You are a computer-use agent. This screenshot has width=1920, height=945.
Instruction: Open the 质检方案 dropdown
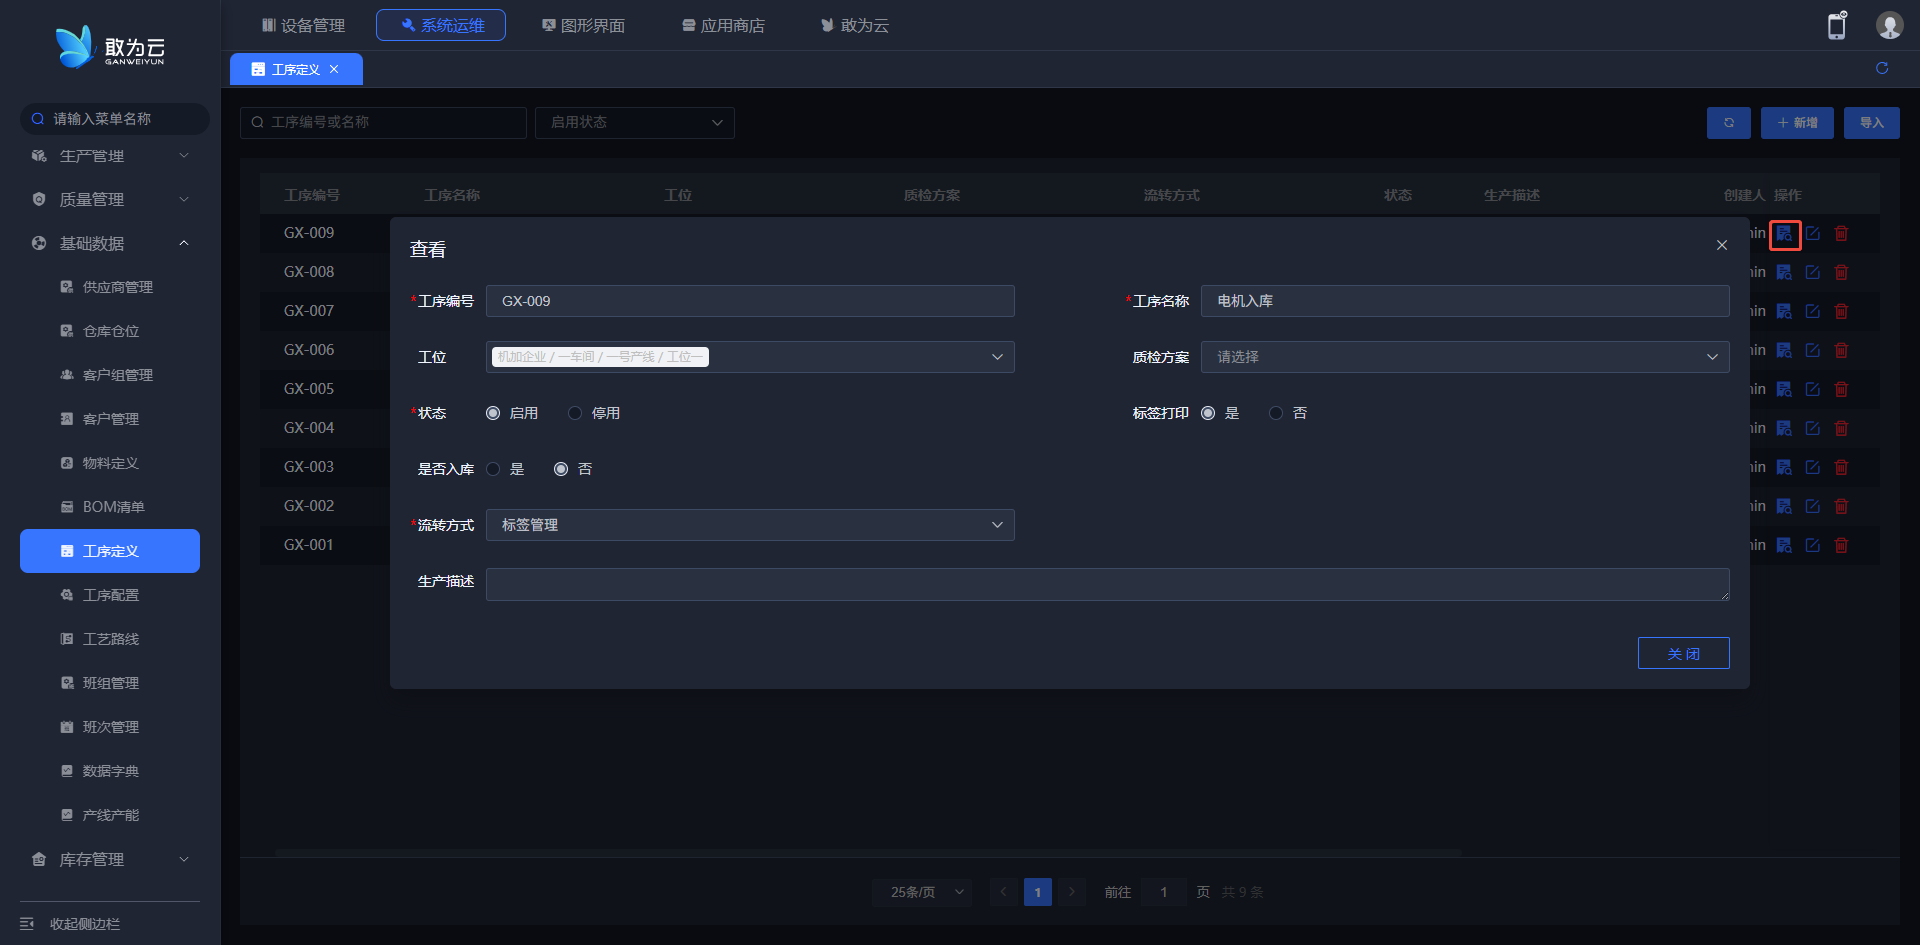tap(1465, 357)
